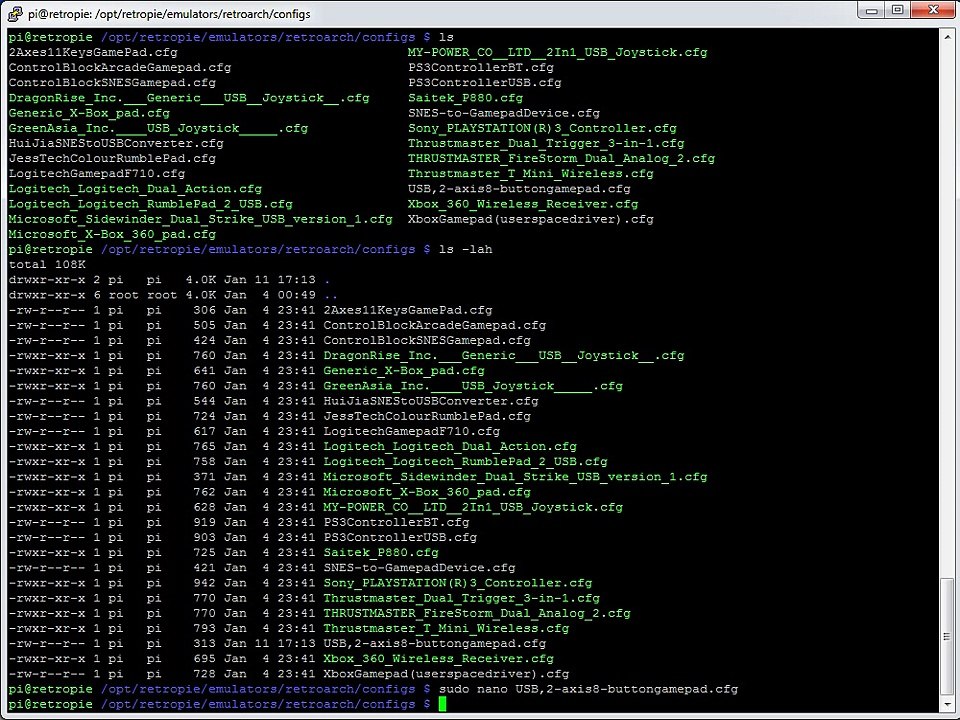Click window title path text
The width and height of the screenshot is (960, 720).
click(169, 13)
